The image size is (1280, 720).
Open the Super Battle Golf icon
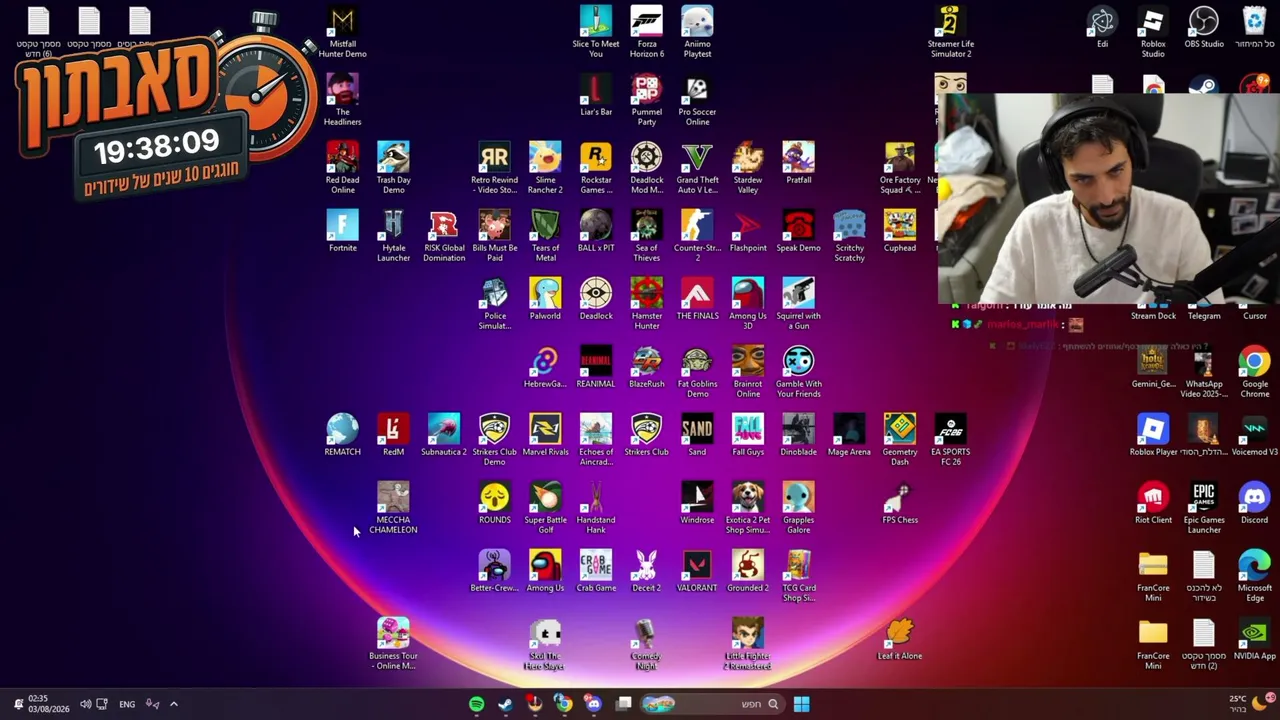pyautogui.click(x=545, y=507)
